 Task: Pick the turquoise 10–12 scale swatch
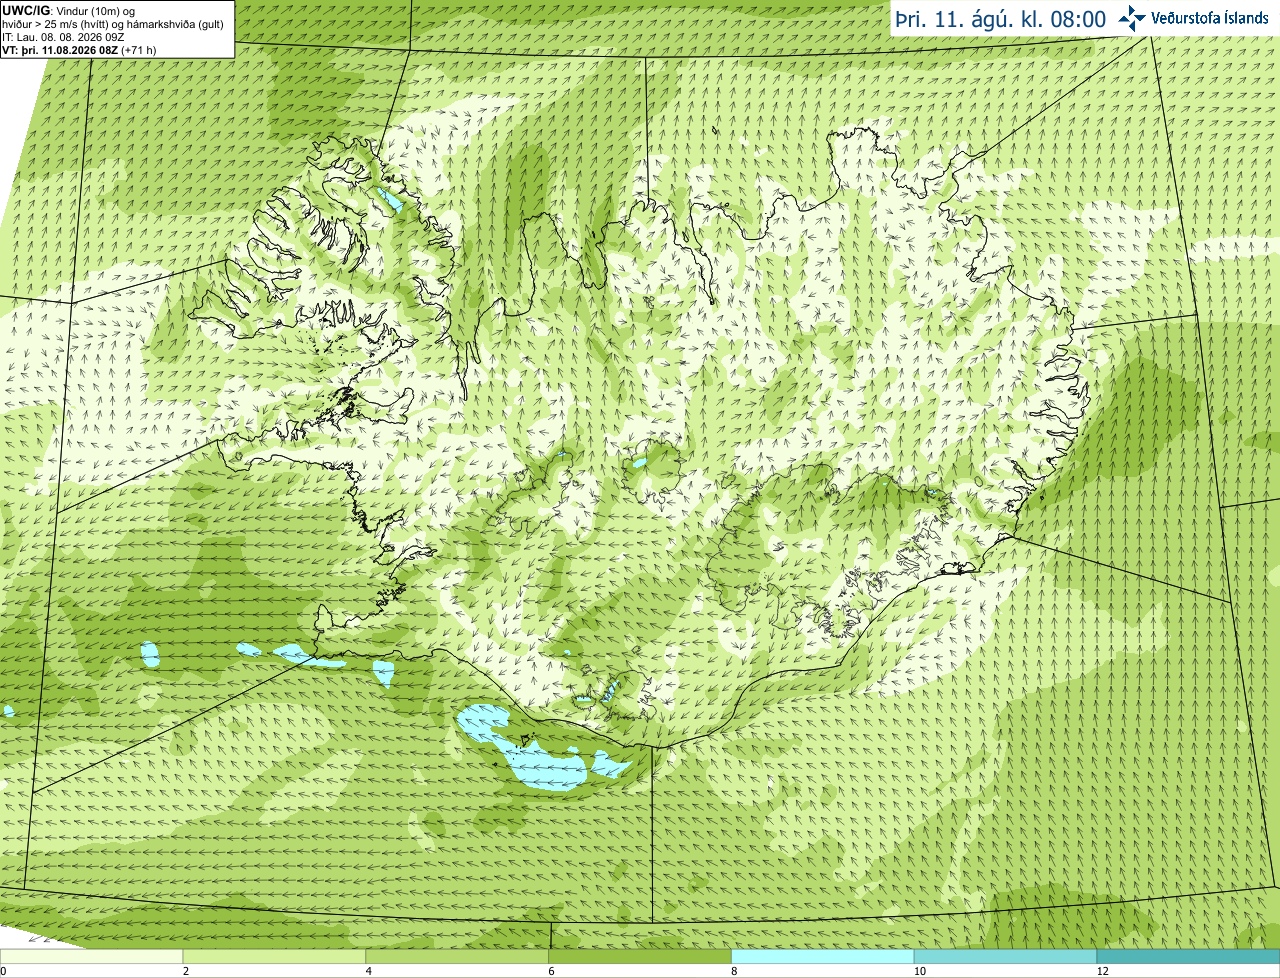pos(1005,957)
